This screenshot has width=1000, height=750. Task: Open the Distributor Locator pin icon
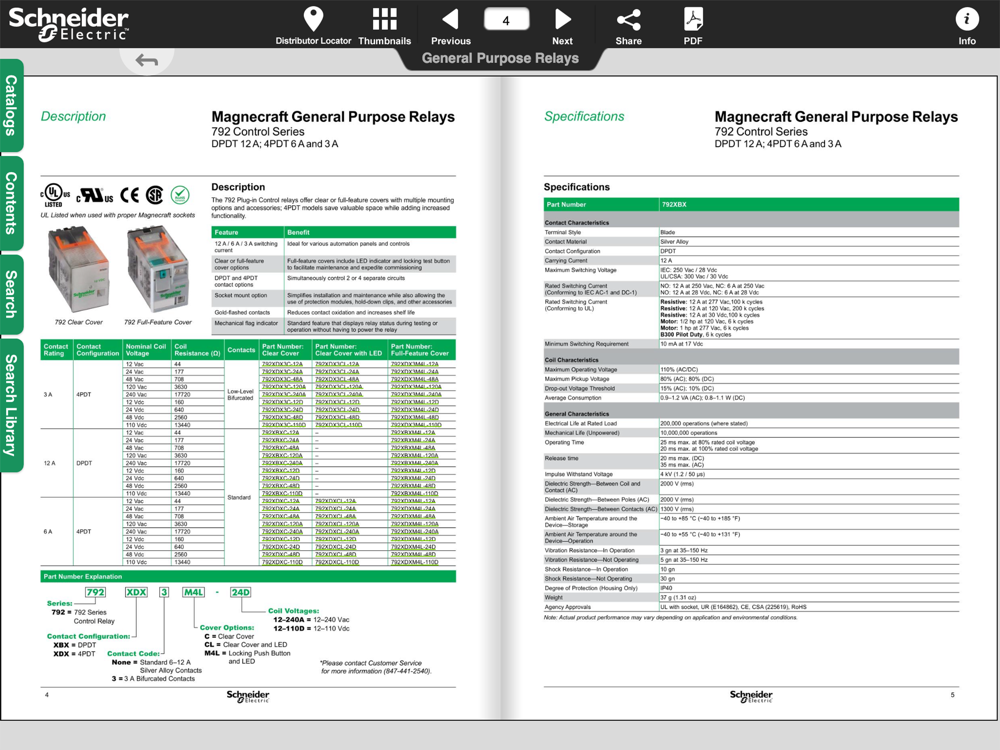click(x=313, y=19)
